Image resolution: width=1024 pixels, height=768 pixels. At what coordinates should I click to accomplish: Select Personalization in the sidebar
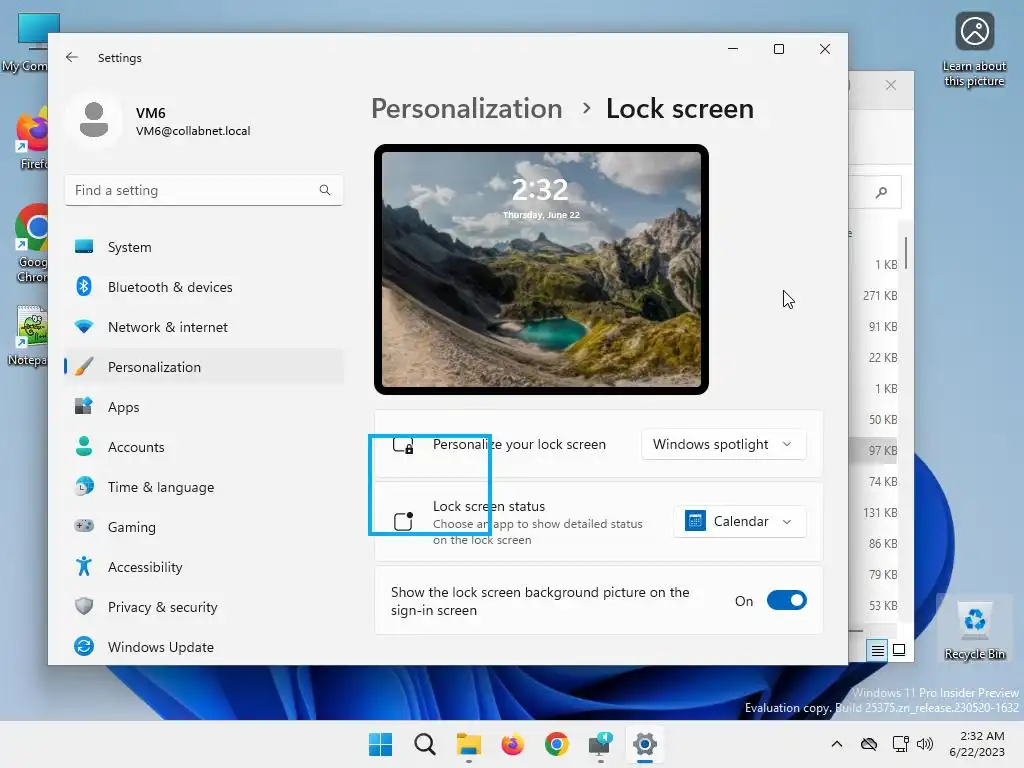click(204, 366)
